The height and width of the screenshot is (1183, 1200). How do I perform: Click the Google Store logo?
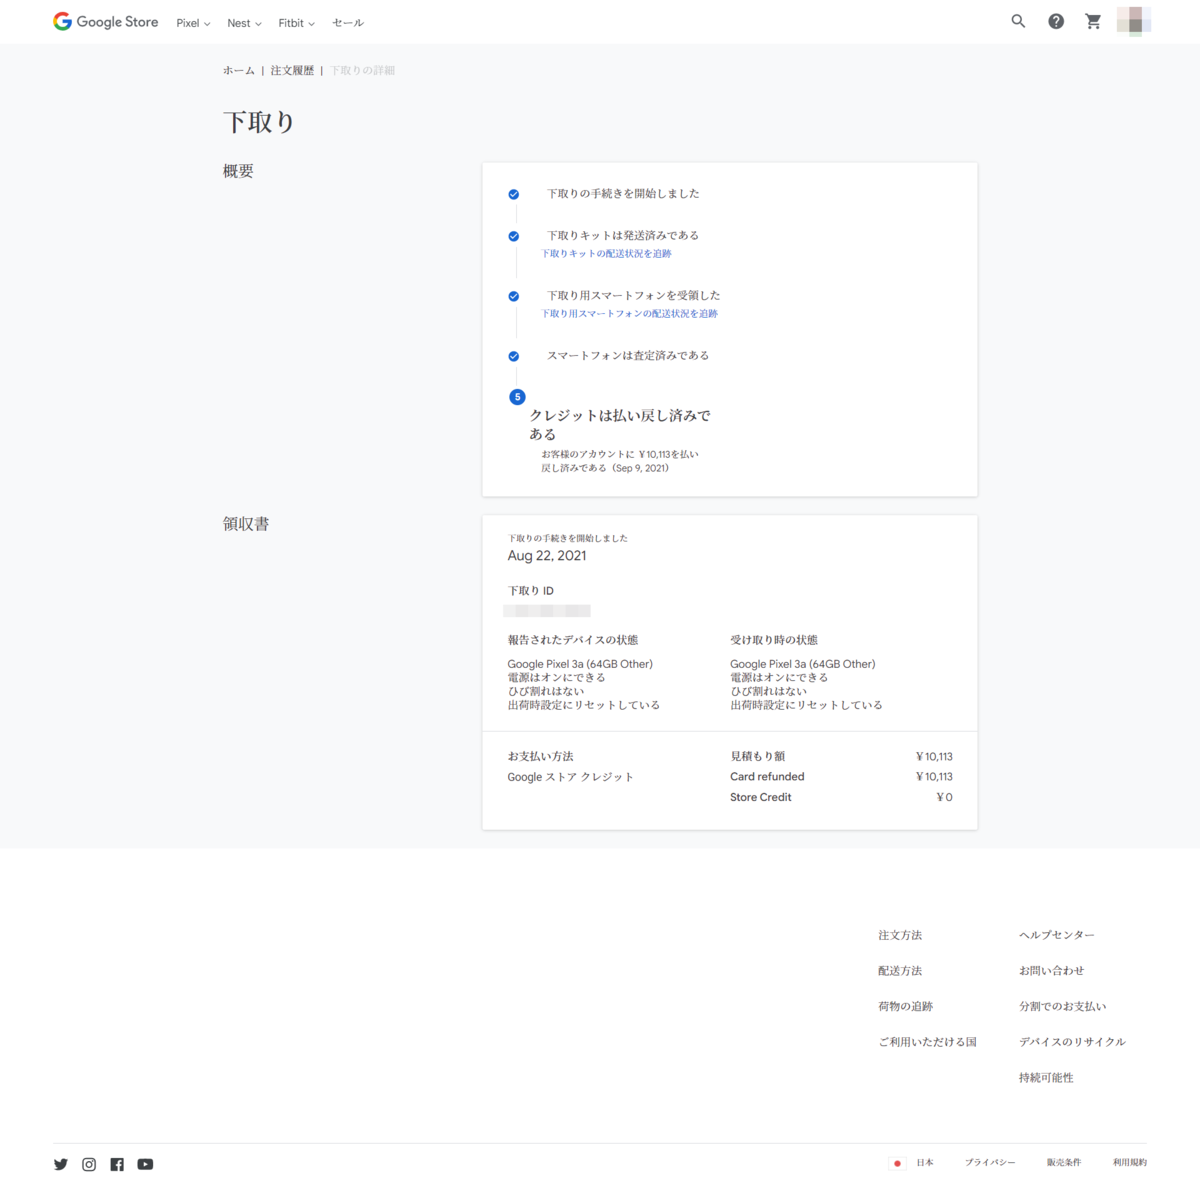point(106,22)
